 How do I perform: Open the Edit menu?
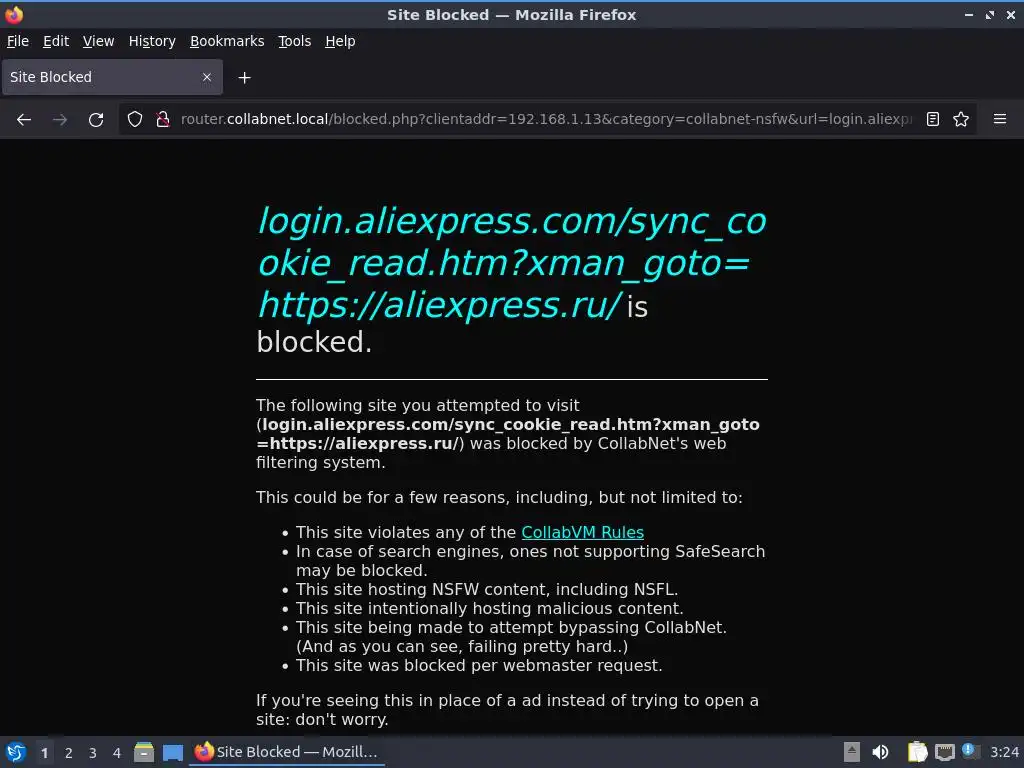pyautogui.click(x=56, y=41)
